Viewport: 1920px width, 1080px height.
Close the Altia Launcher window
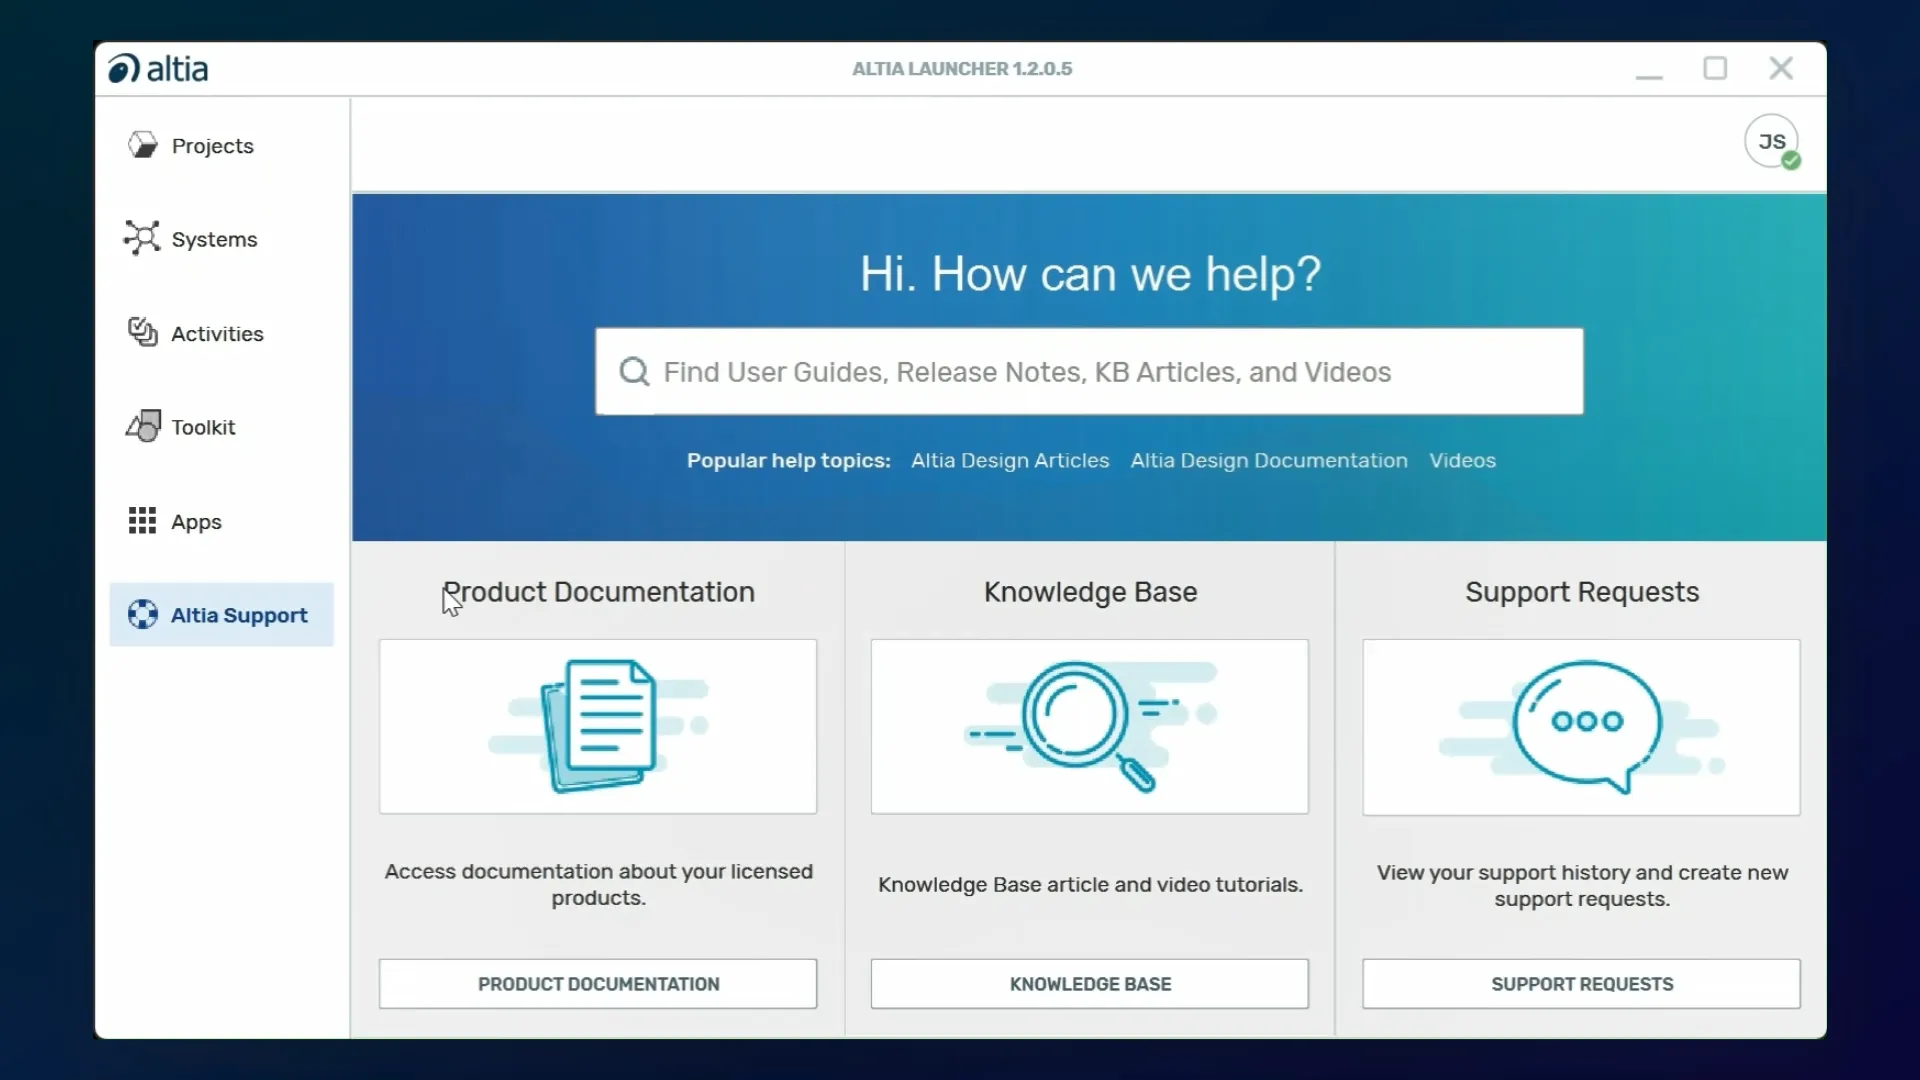point(1781,68)
